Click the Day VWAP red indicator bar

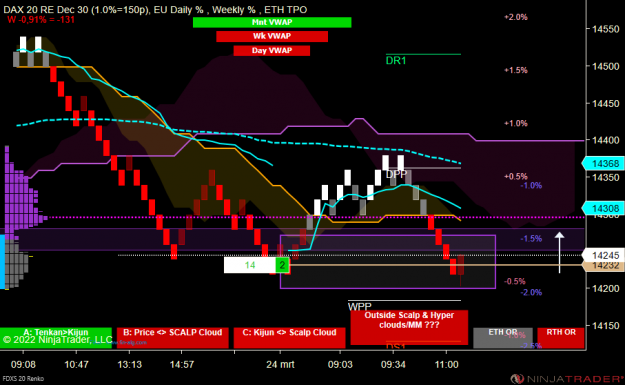click(272, 51)
